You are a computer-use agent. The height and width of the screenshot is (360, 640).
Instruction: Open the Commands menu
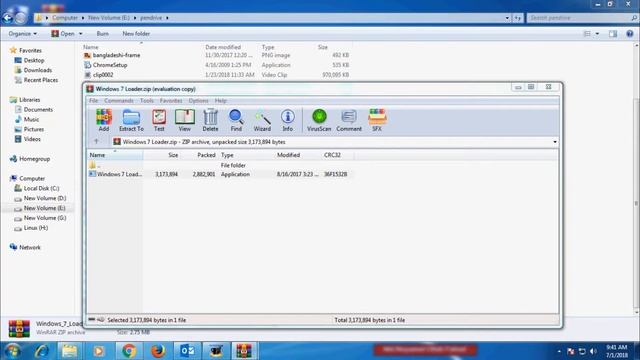click(x=119, y=101)
